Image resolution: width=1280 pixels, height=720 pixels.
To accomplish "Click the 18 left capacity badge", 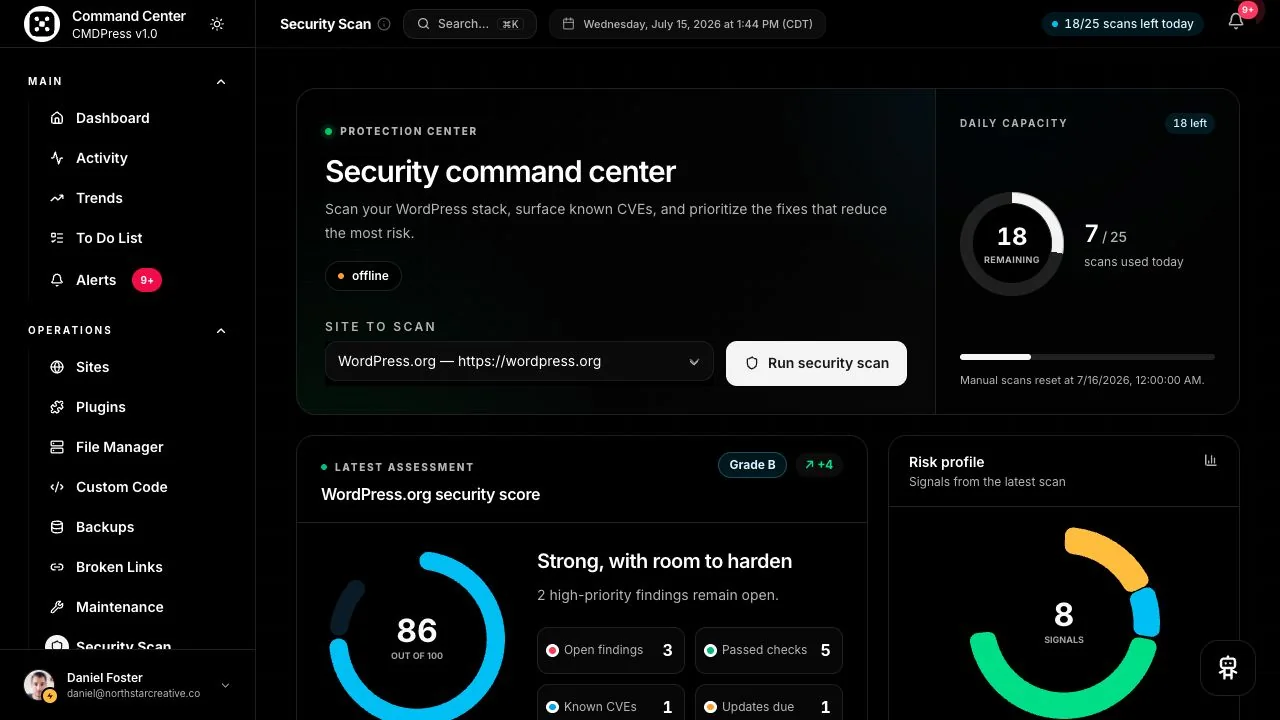I will point(1190,123).
